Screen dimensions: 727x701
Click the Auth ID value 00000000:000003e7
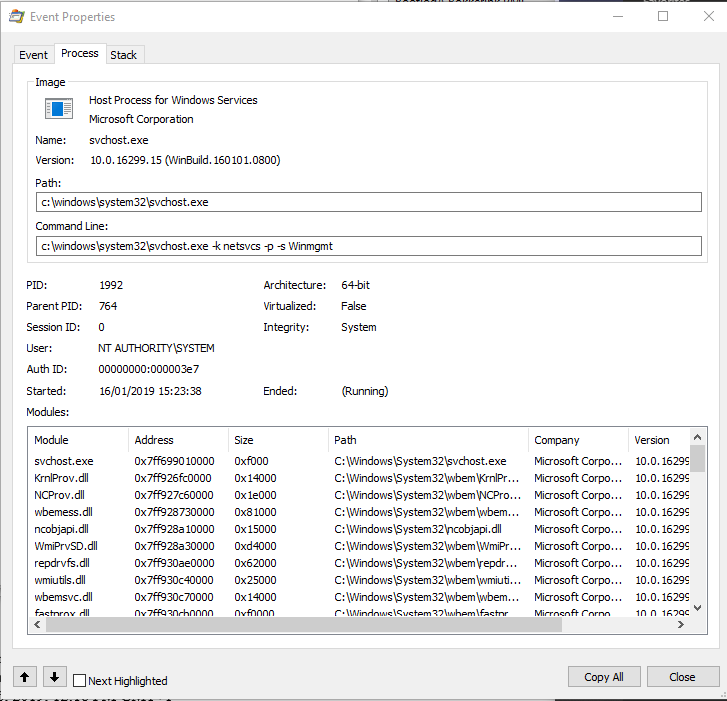(149, 369)
